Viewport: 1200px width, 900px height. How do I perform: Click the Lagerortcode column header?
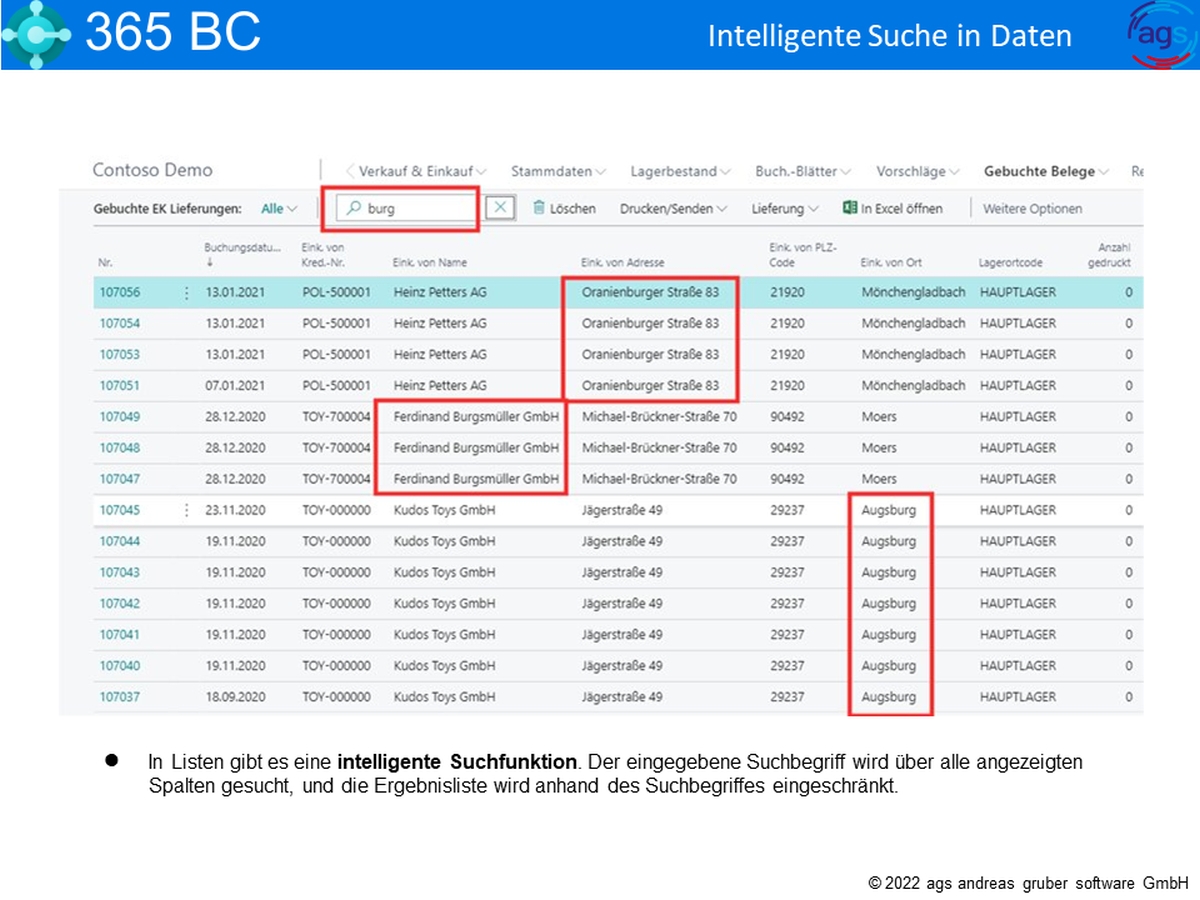1011,263
